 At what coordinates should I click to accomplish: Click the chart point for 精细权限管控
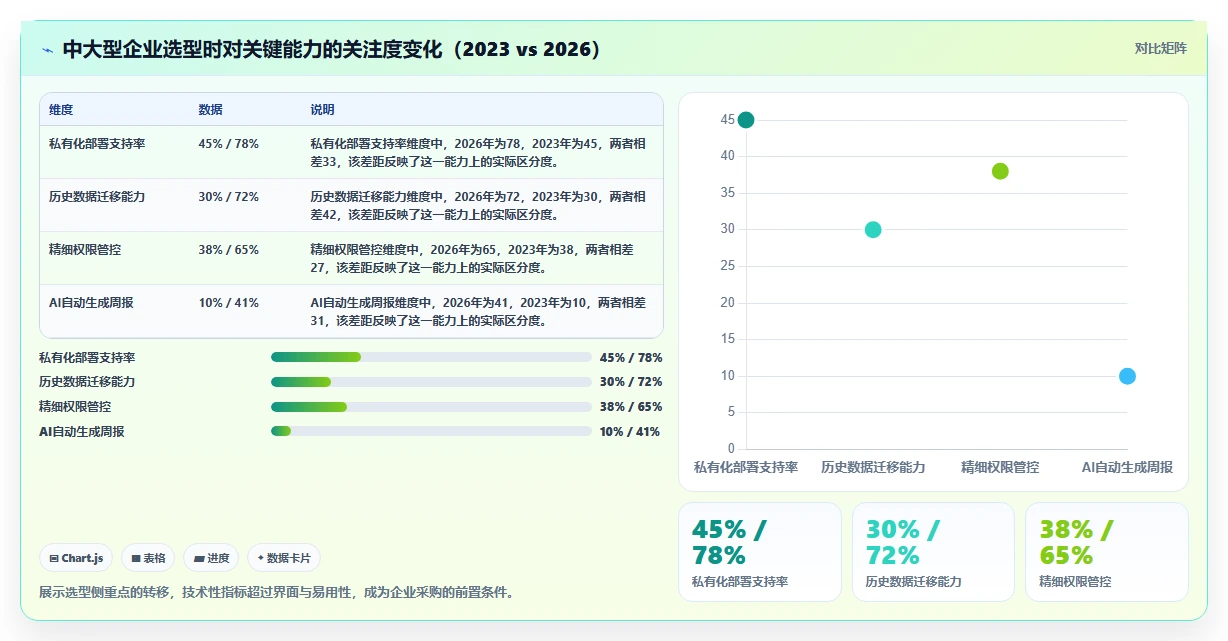click(x=1000, y=171)
